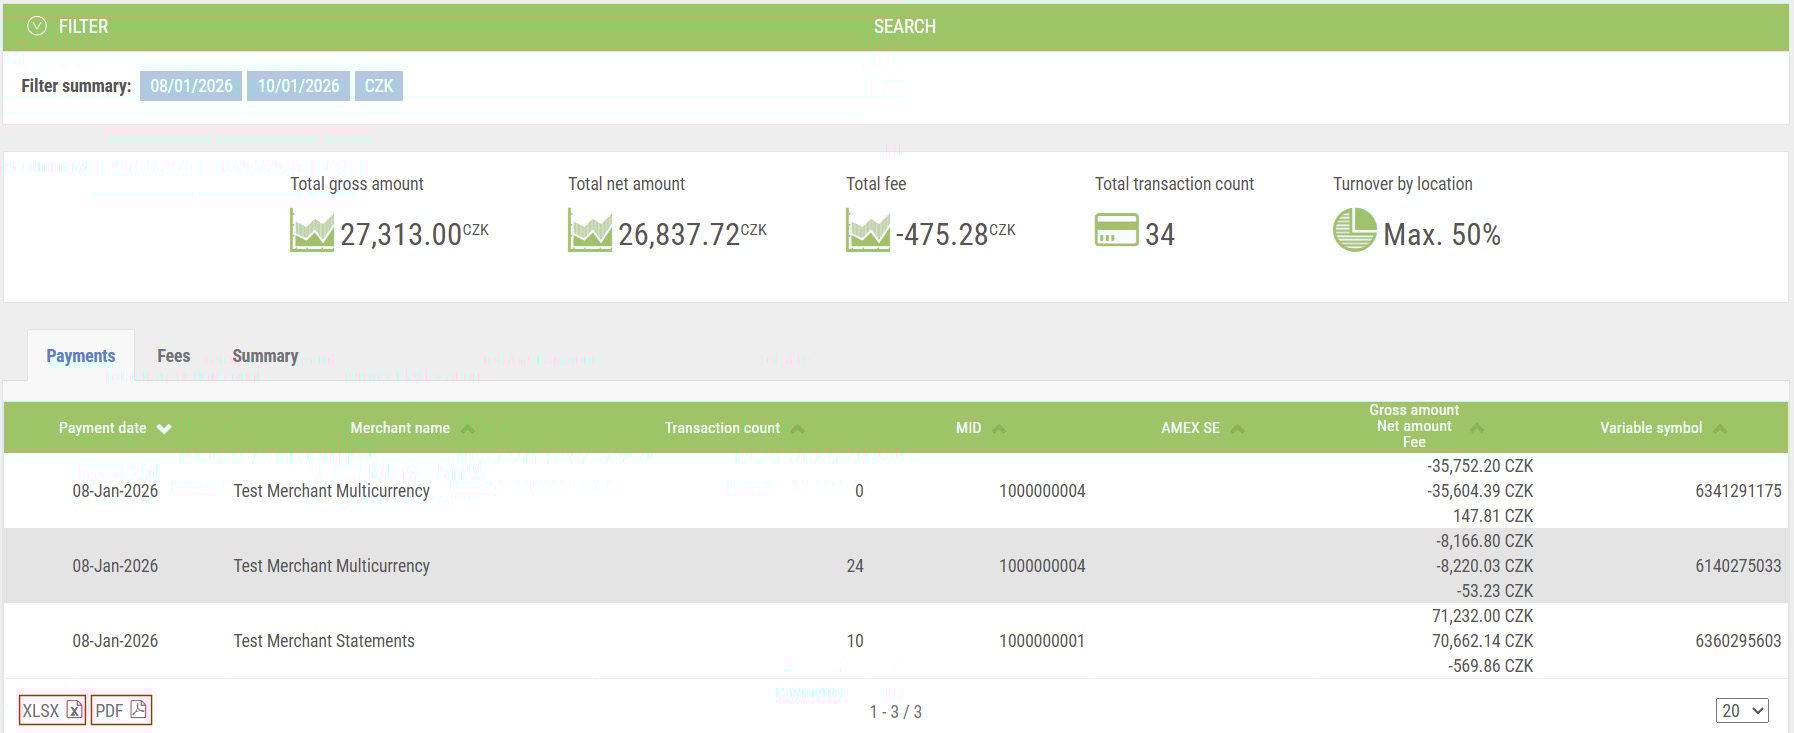This screenshot has height=733, width=1794.
Task: Click variable symbol 6341291175
Action: (x=1738, y=491)
